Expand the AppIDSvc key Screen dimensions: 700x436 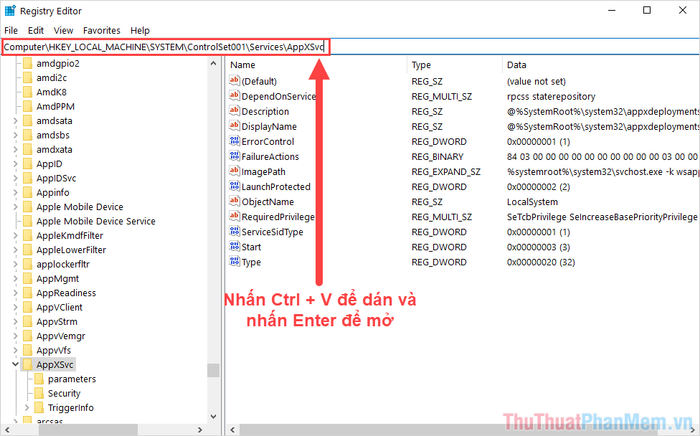click(15, 178)
